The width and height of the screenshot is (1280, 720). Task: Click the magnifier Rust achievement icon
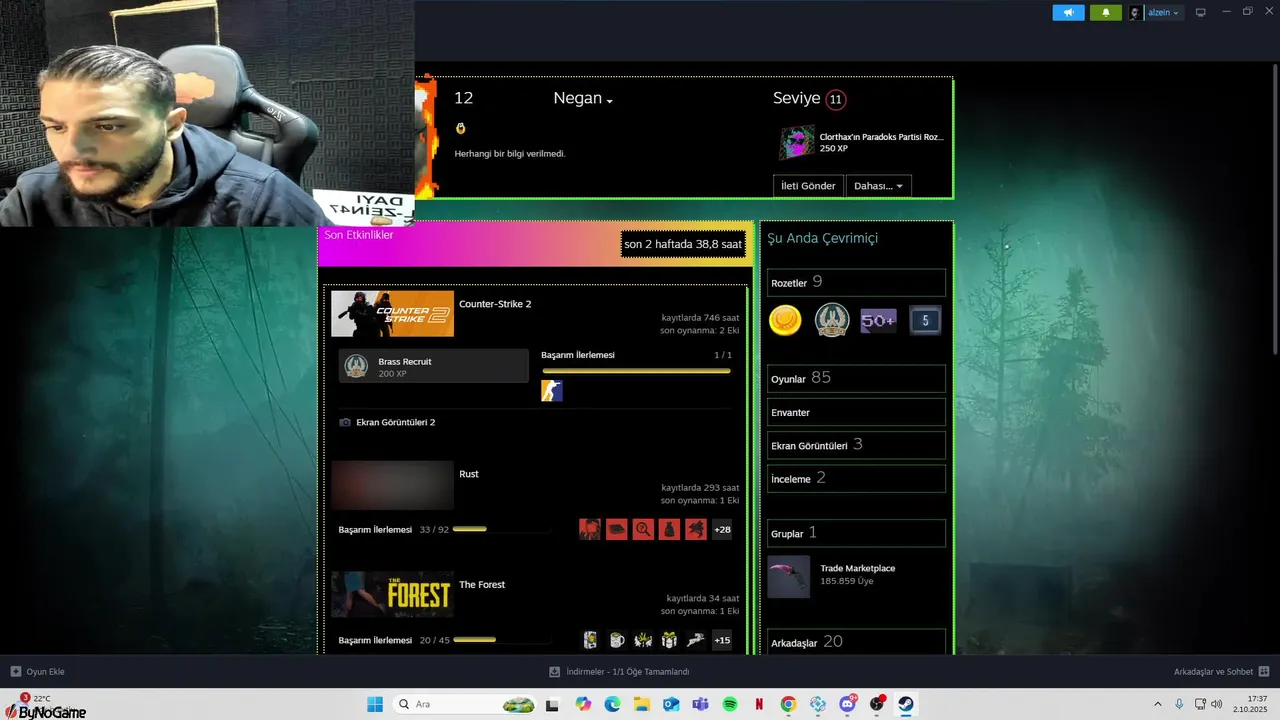pyautogui.click(x=643, y=529)
